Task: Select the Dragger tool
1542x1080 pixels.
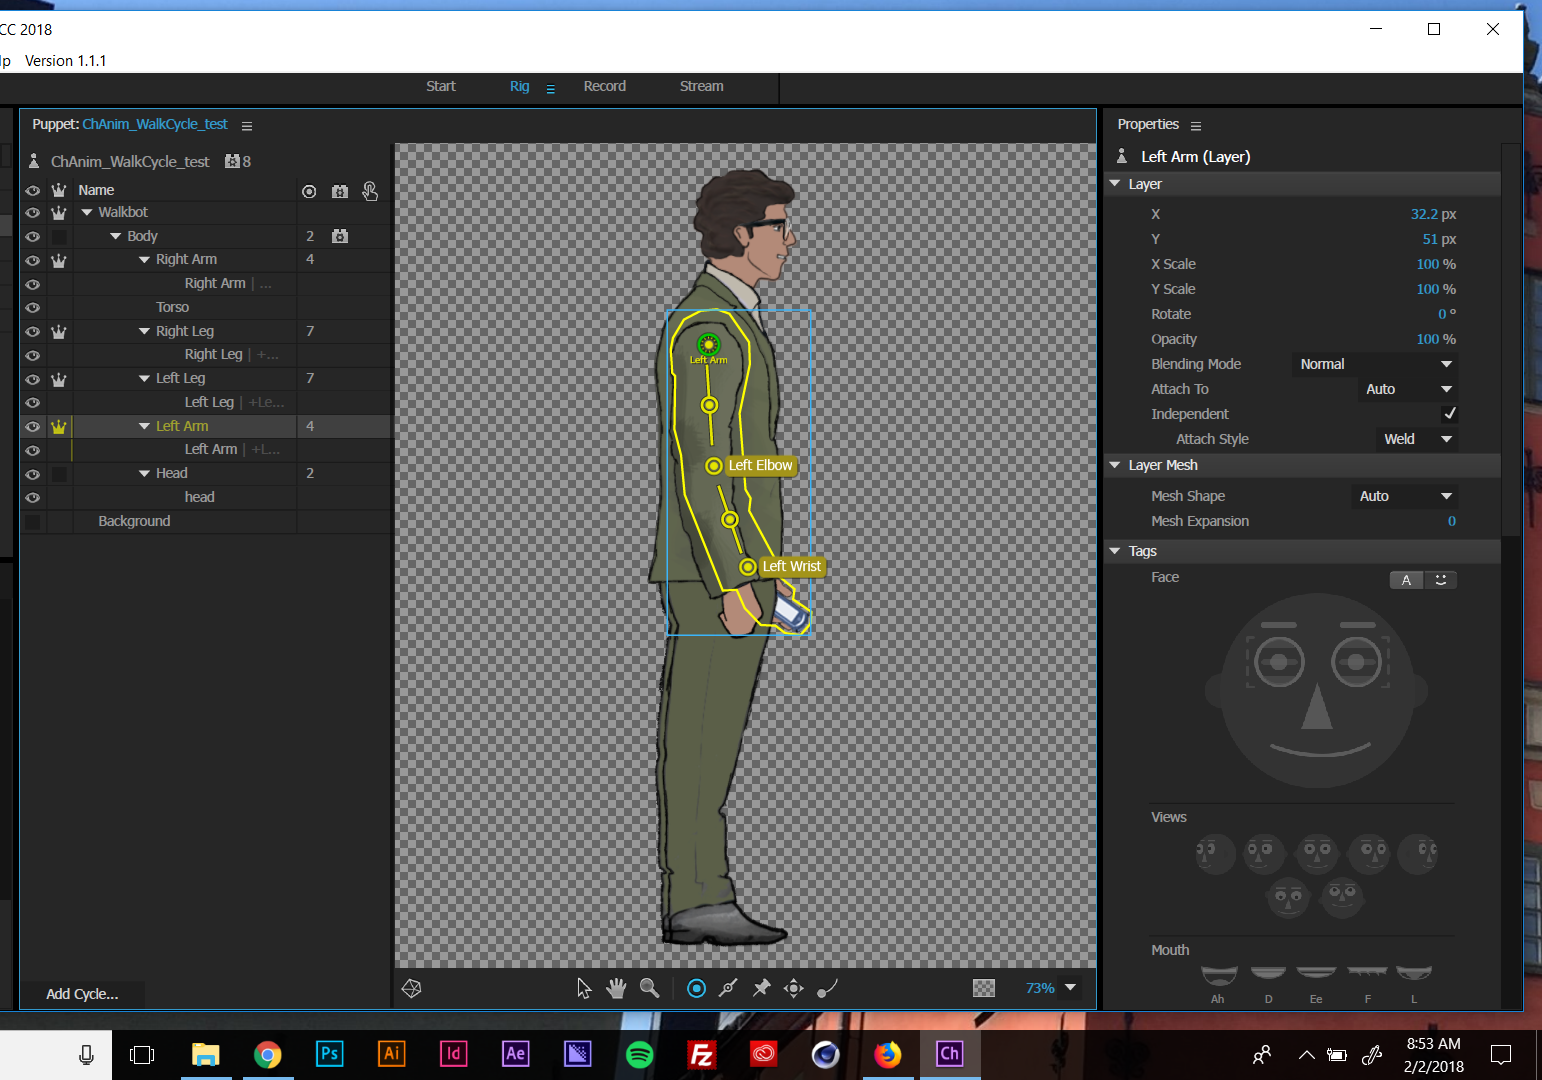Action: (793, 988)
